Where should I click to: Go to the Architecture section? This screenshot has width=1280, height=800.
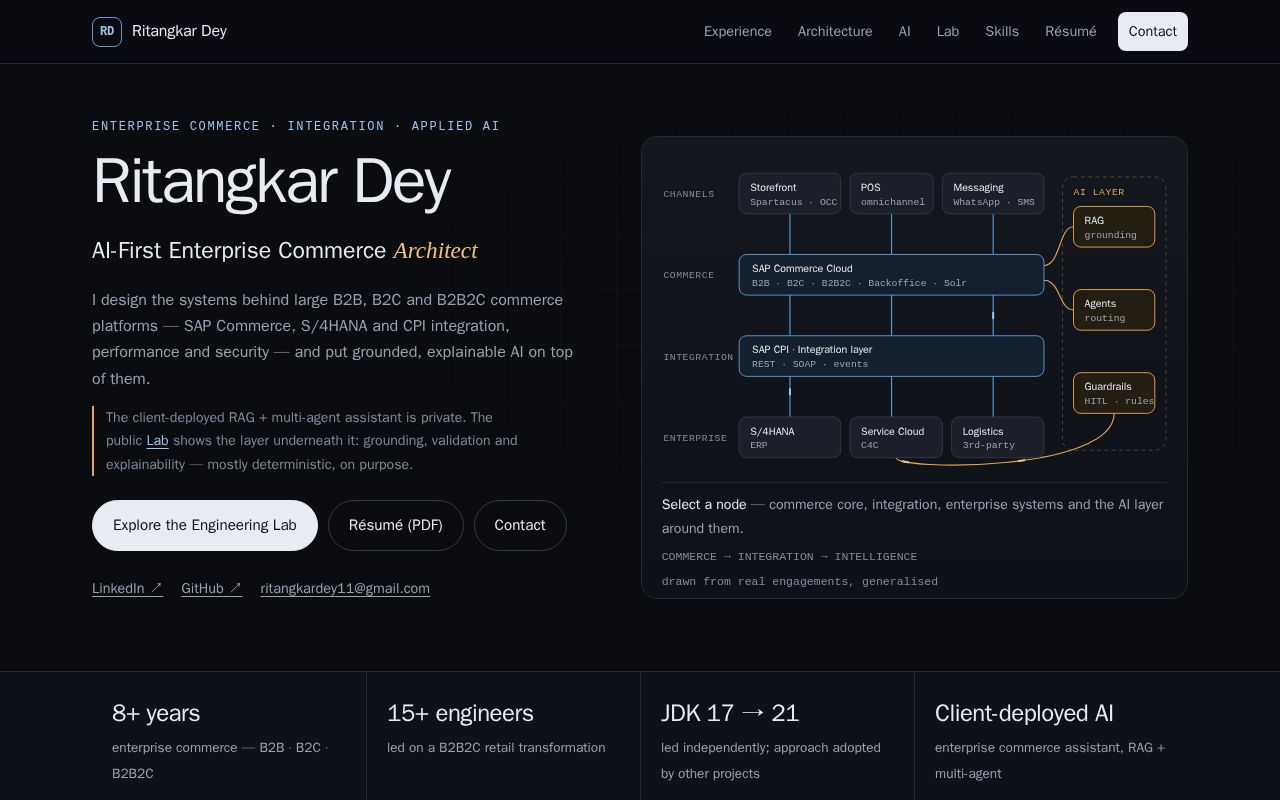coord(835,31)
